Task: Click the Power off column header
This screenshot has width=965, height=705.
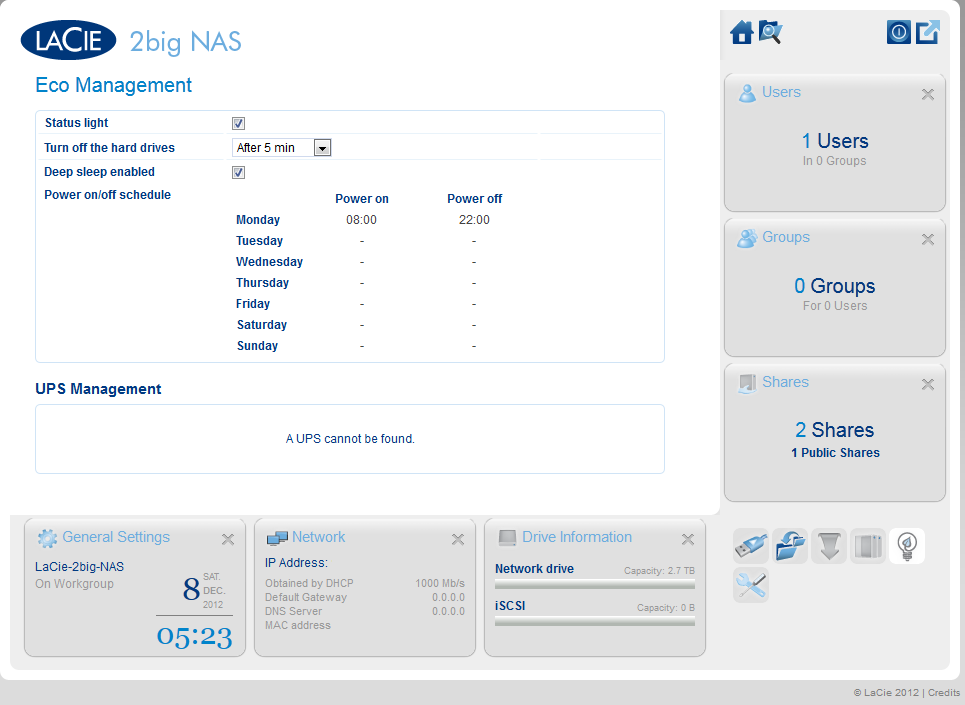Action: 474,199
